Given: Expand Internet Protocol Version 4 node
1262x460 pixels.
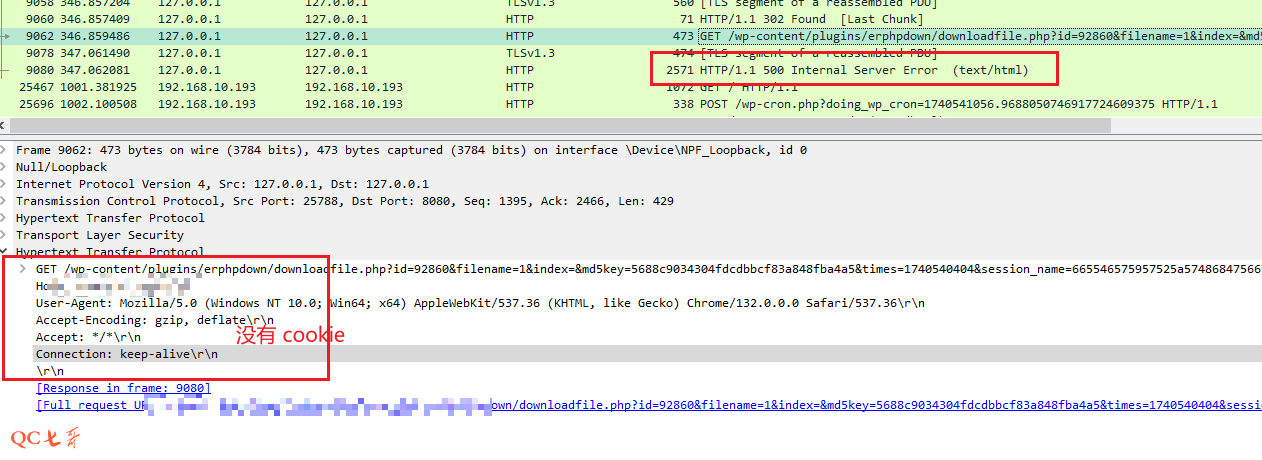Looking at the screenshot, I should pyautogui.click(x=6, y=184).
